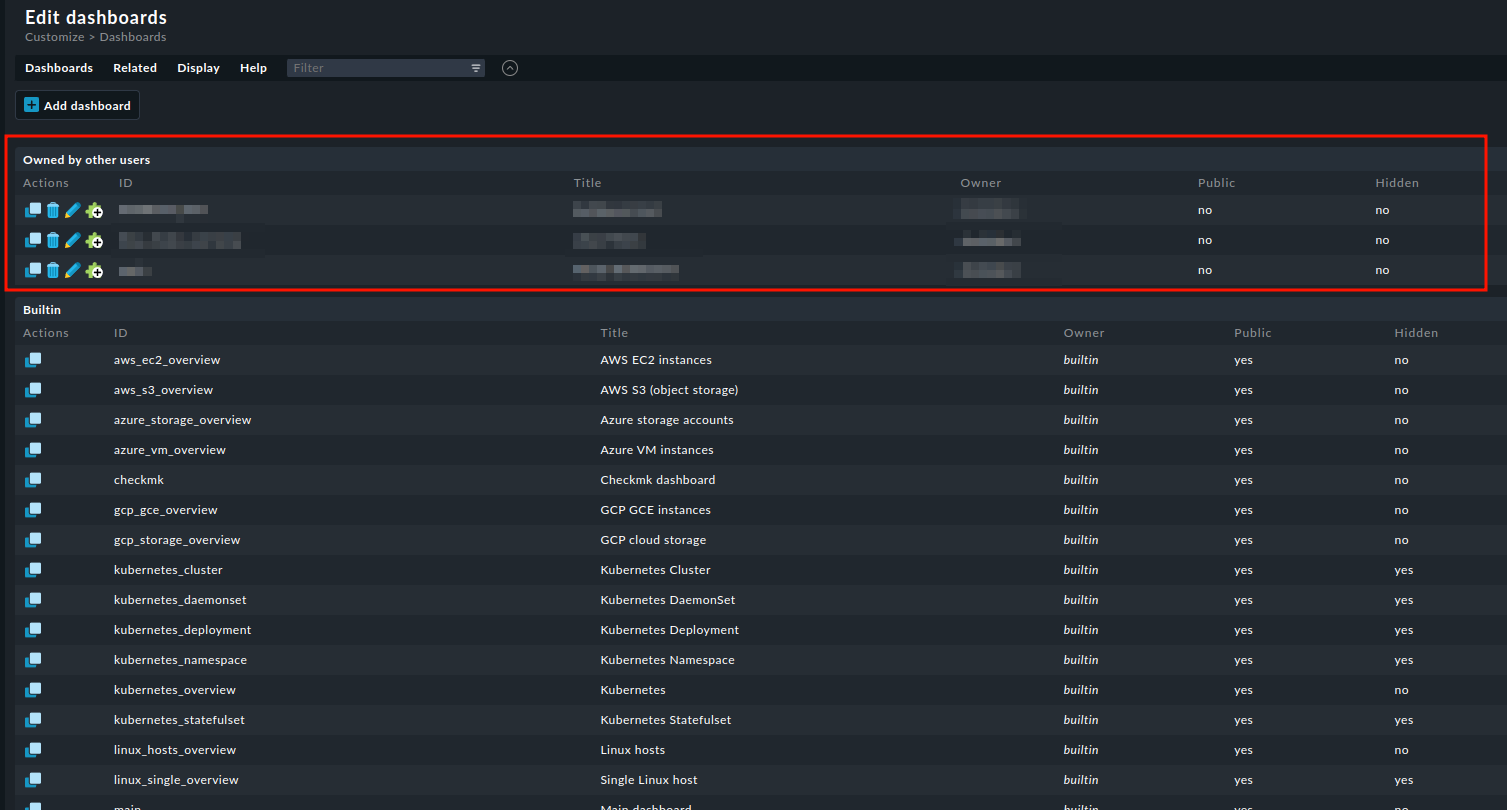Delete the first dashboard owned by other users

tap(53, 210)
